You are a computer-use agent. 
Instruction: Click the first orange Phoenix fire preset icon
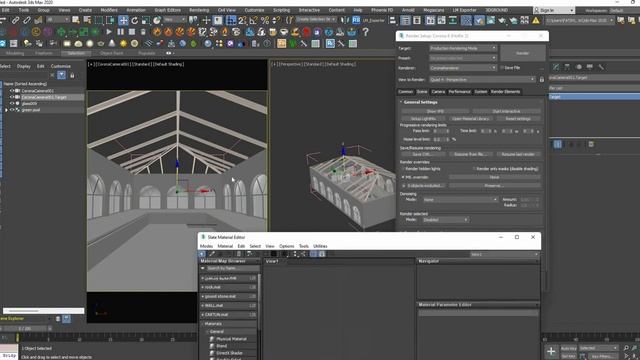click(157, 31)
